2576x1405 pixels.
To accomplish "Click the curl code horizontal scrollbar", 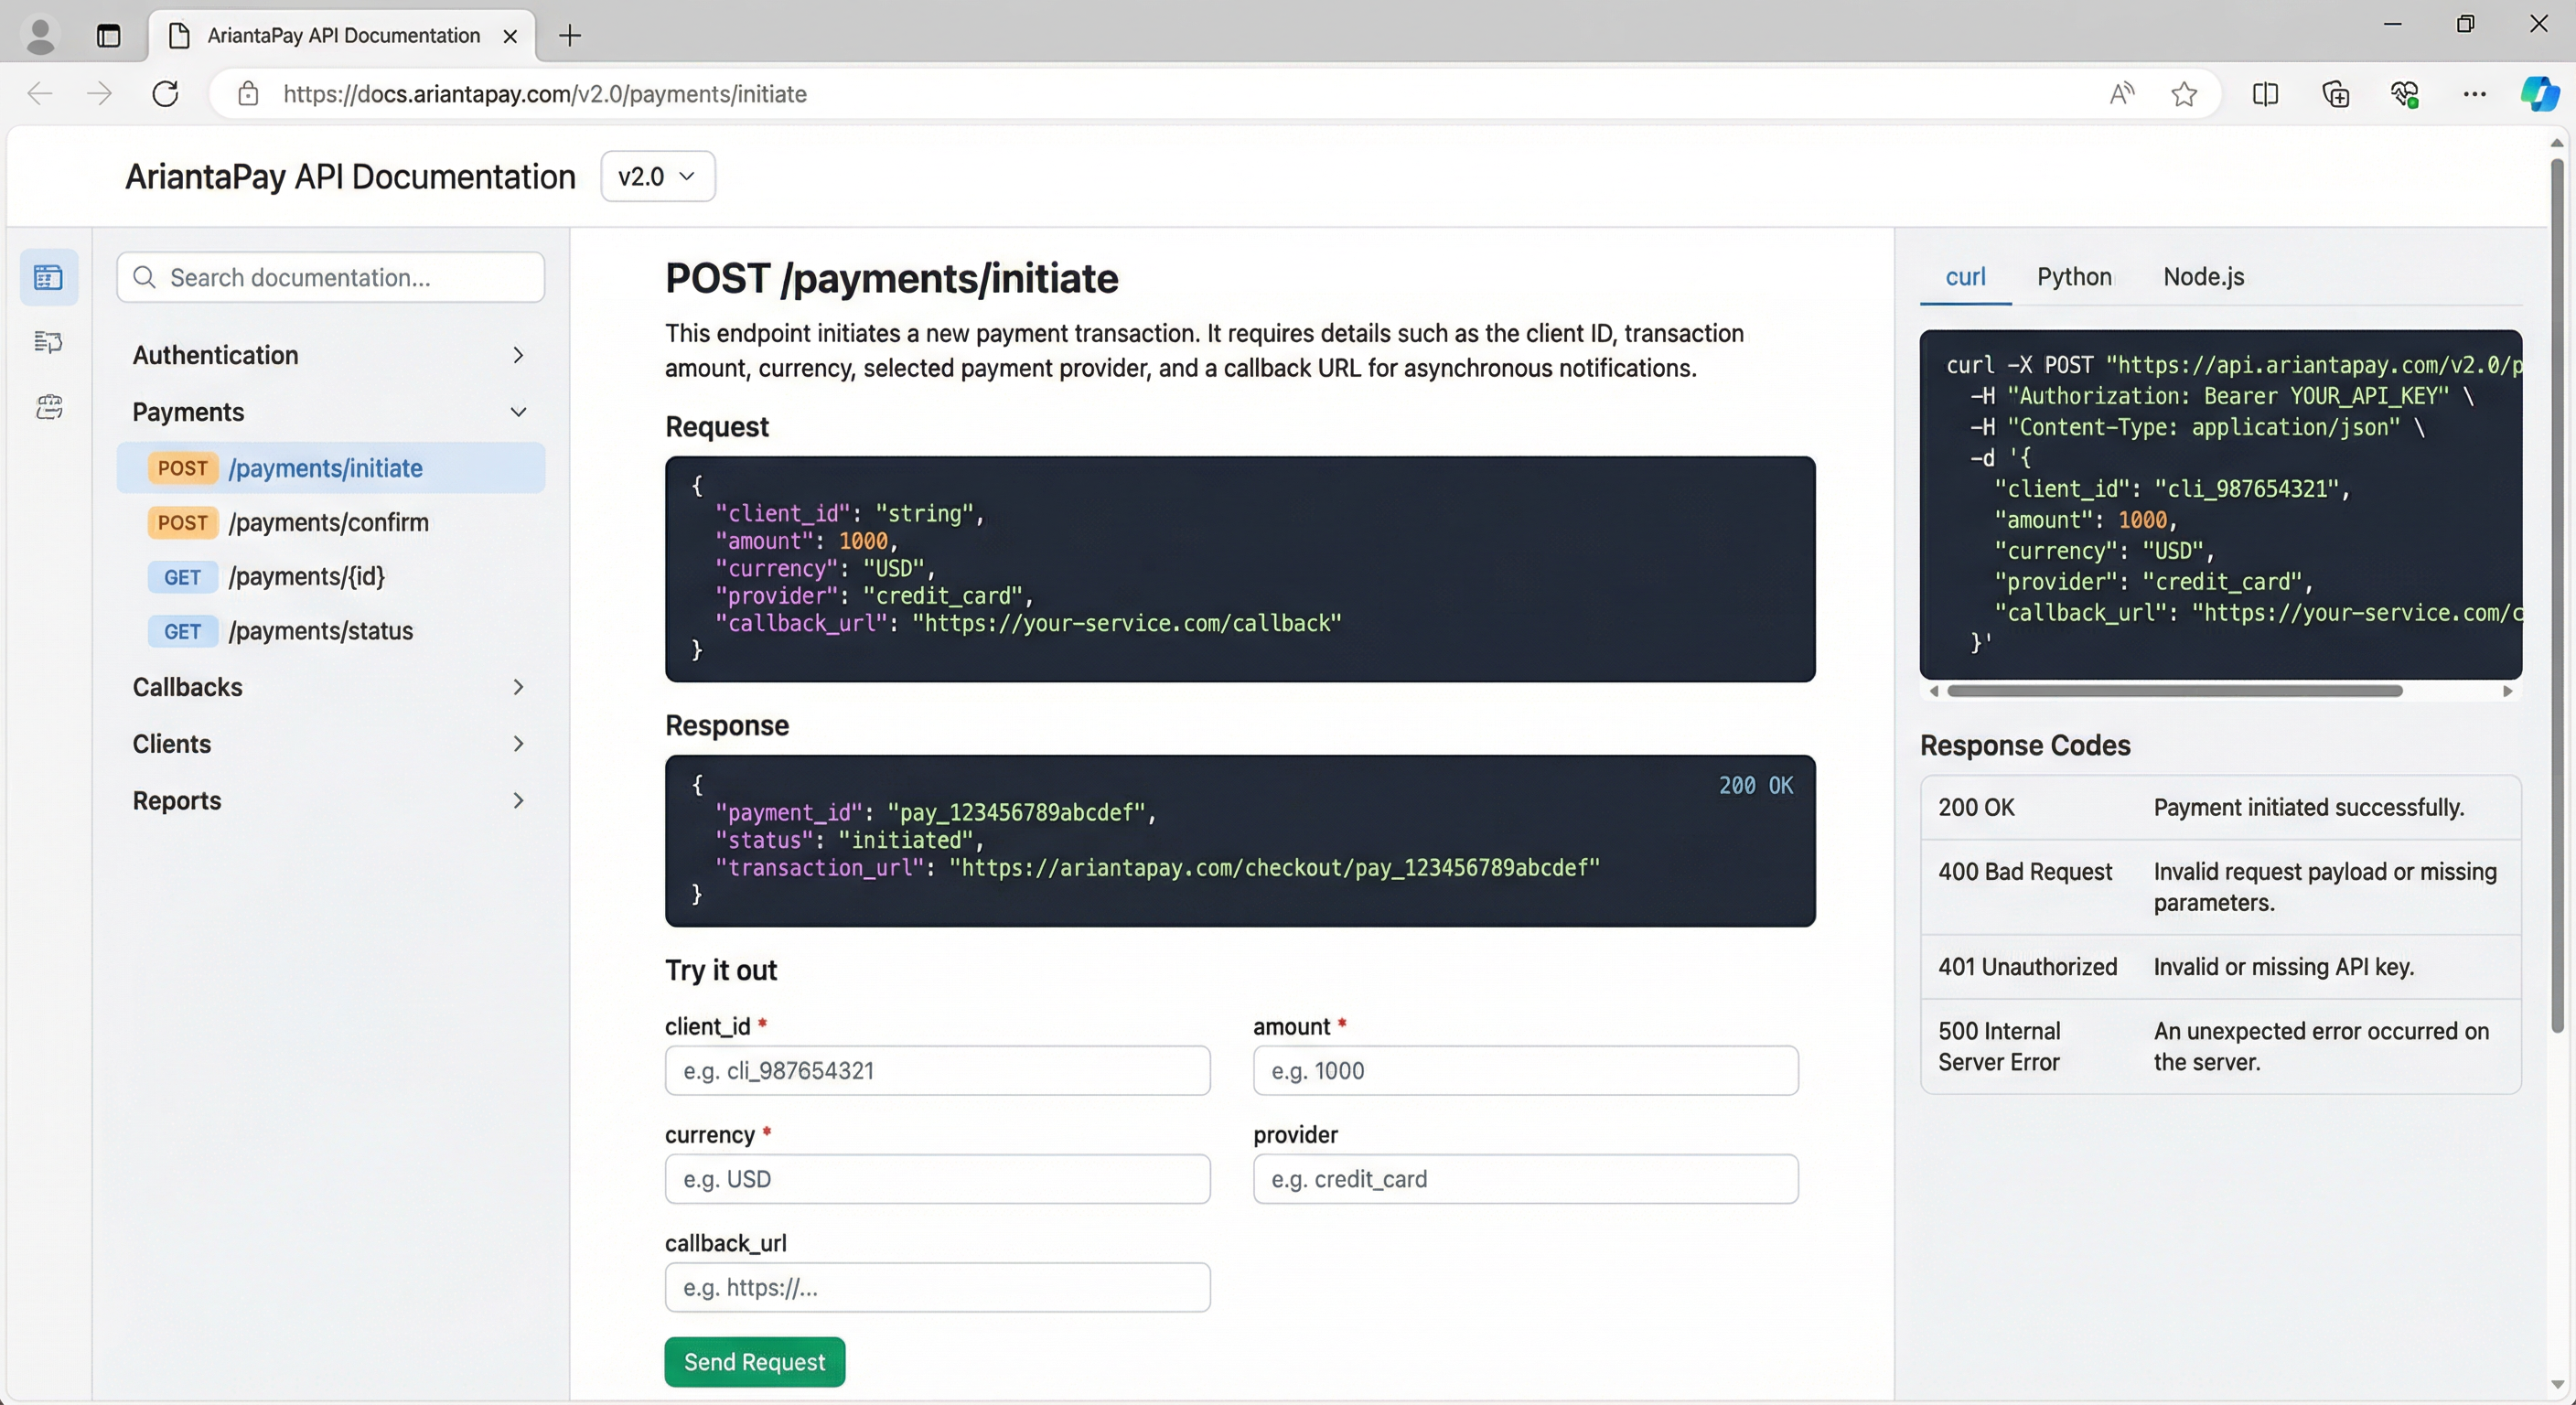I will pos(2174,691).
